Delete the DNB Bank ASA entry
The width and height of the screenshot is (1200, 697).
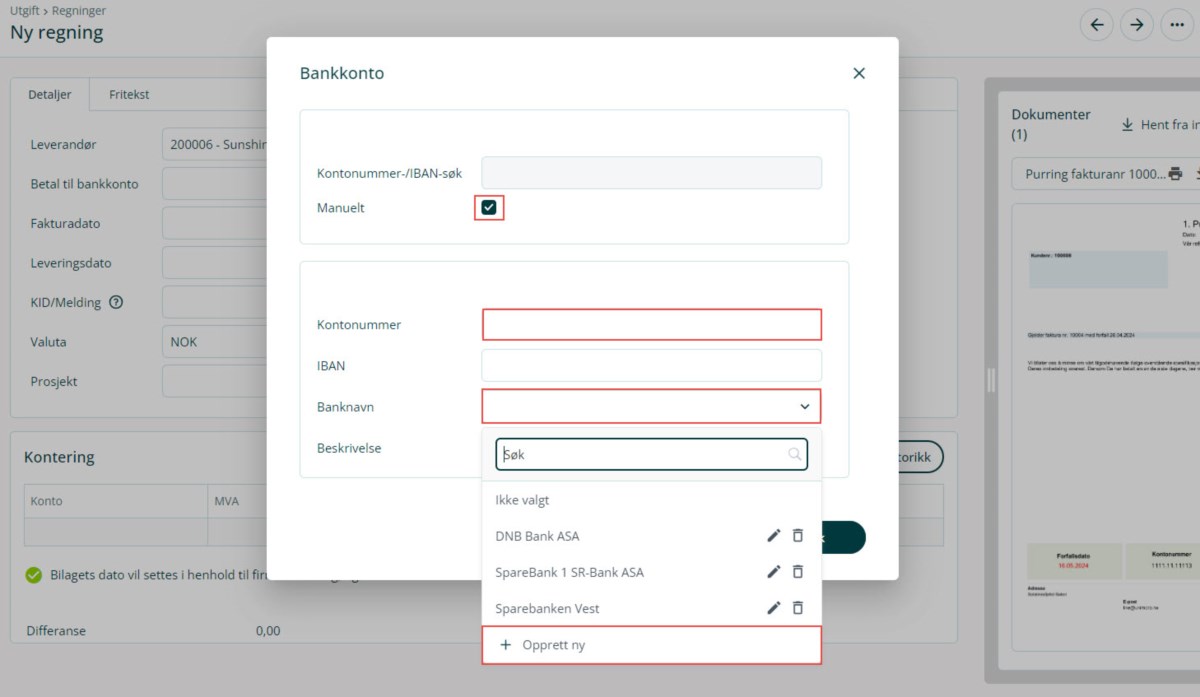tap(797, 536)
